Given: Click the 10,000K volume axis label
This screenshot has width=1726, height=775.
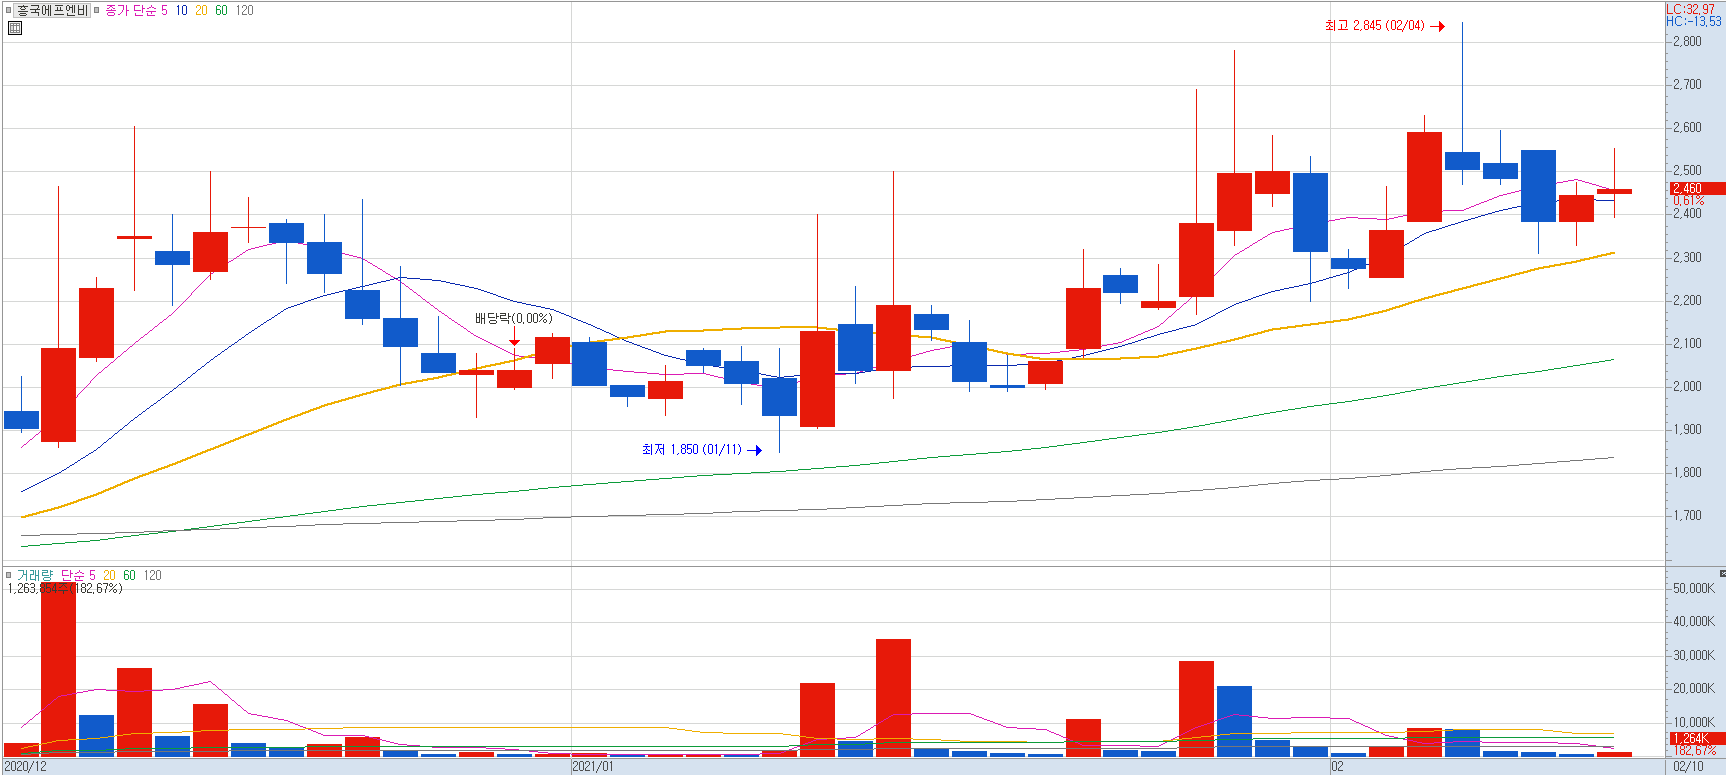Looking at the screenshot, I should 1694,722.
